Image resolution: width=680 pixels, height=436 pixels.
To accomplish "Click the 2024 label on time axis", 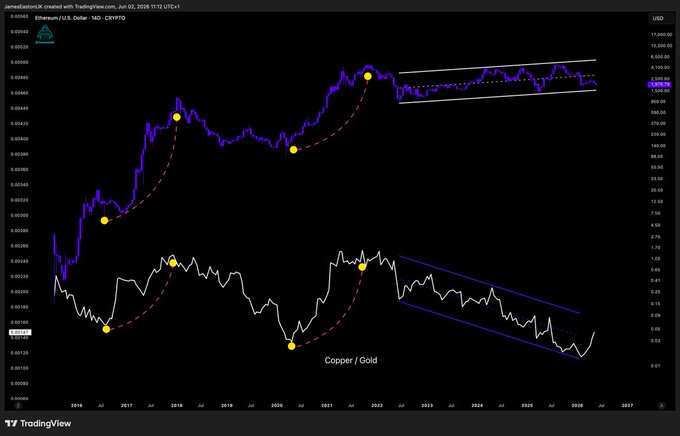I will coord(477,406).
